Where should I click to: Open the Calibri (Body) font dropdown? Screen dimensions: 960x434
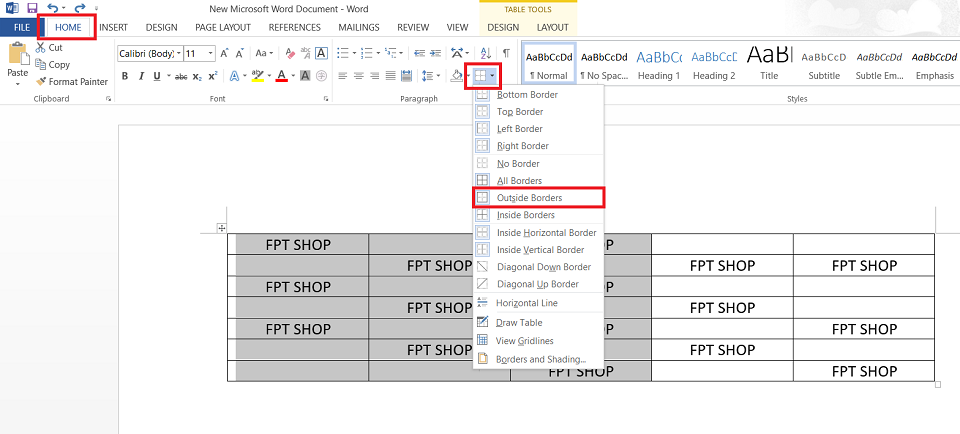click(x=150, y=53)
